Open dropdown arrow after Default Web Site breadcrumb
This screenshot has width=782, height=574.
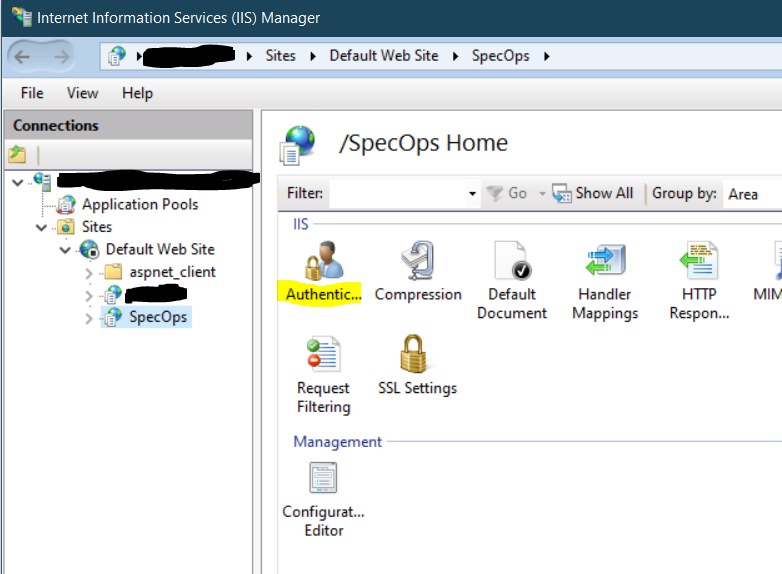point(455,56)
